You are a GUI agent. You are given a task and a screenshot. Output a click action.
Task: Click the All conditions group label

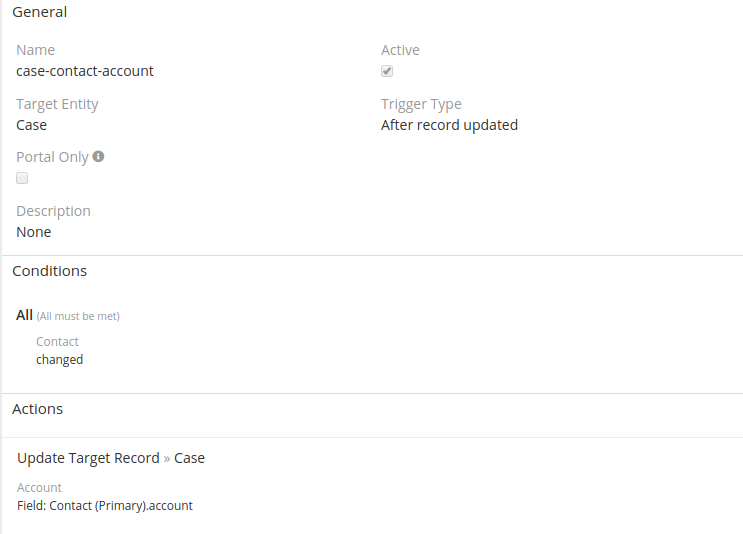pos(25,315)
